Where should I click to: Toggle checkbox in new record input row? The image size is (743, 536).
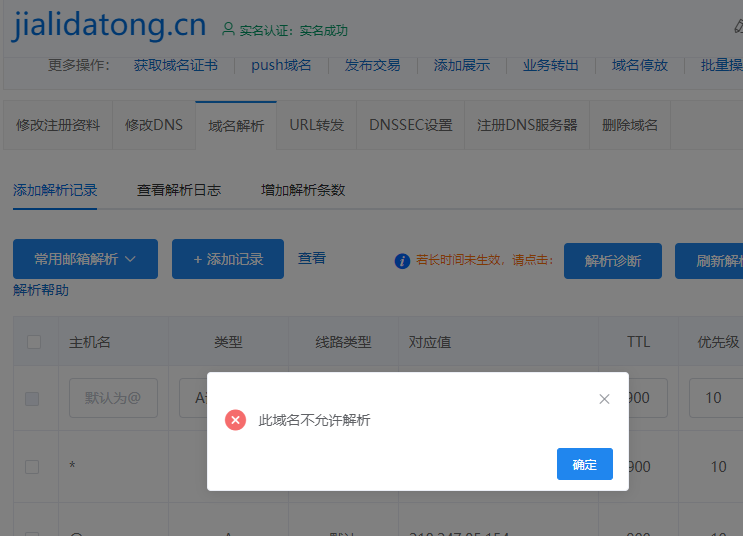[x=32, y=399]
